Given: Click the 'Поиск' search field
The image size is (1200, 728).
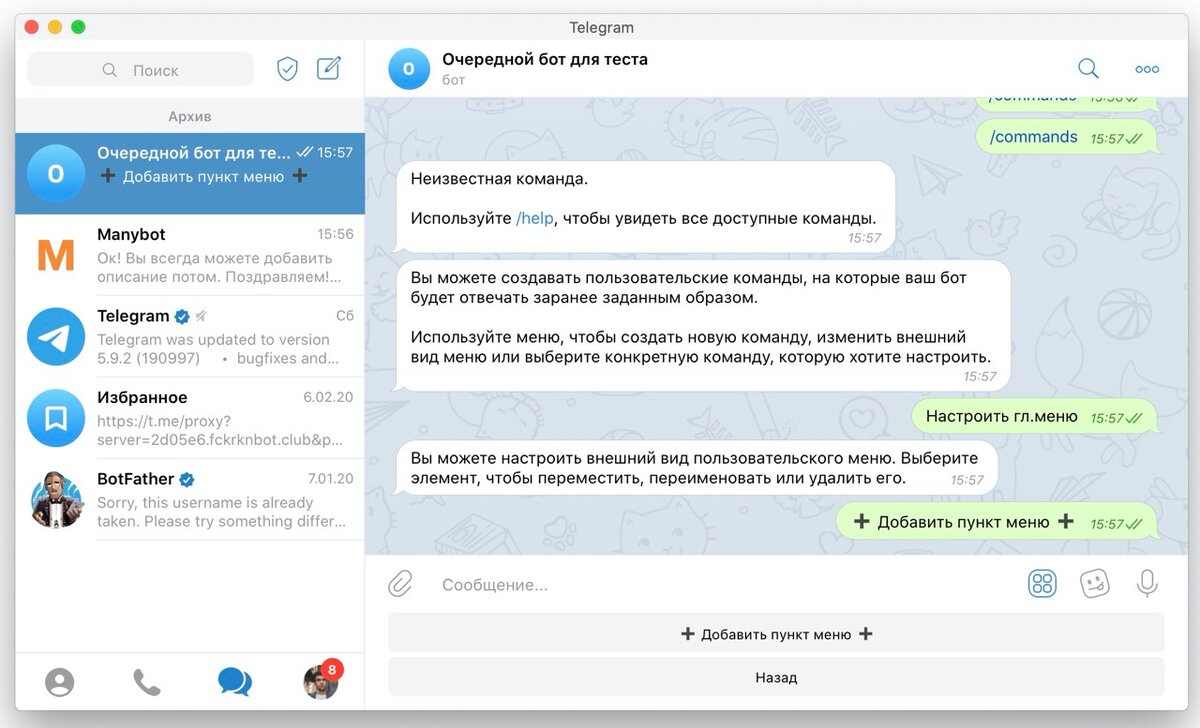Looking at the screenshot, I should click(x=141, y=70).
